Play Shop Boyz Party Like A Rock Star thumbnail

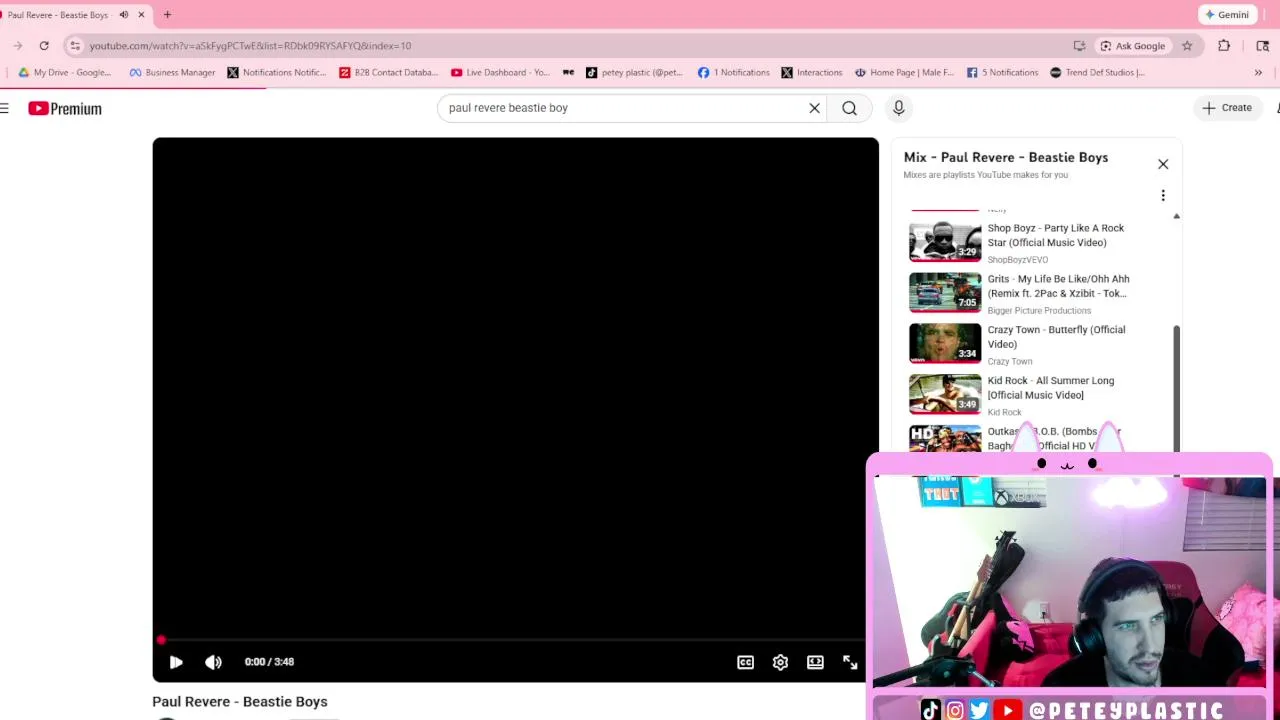pos(945,241)
